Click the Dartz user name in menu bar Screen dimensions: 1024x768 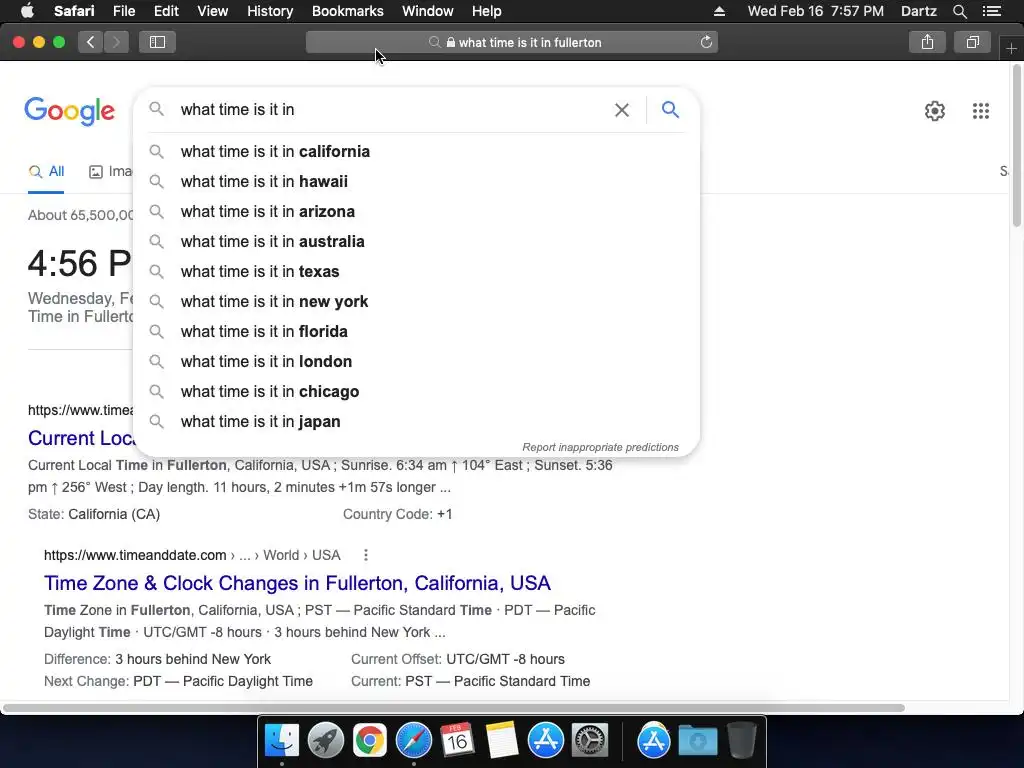pos(918,11)
